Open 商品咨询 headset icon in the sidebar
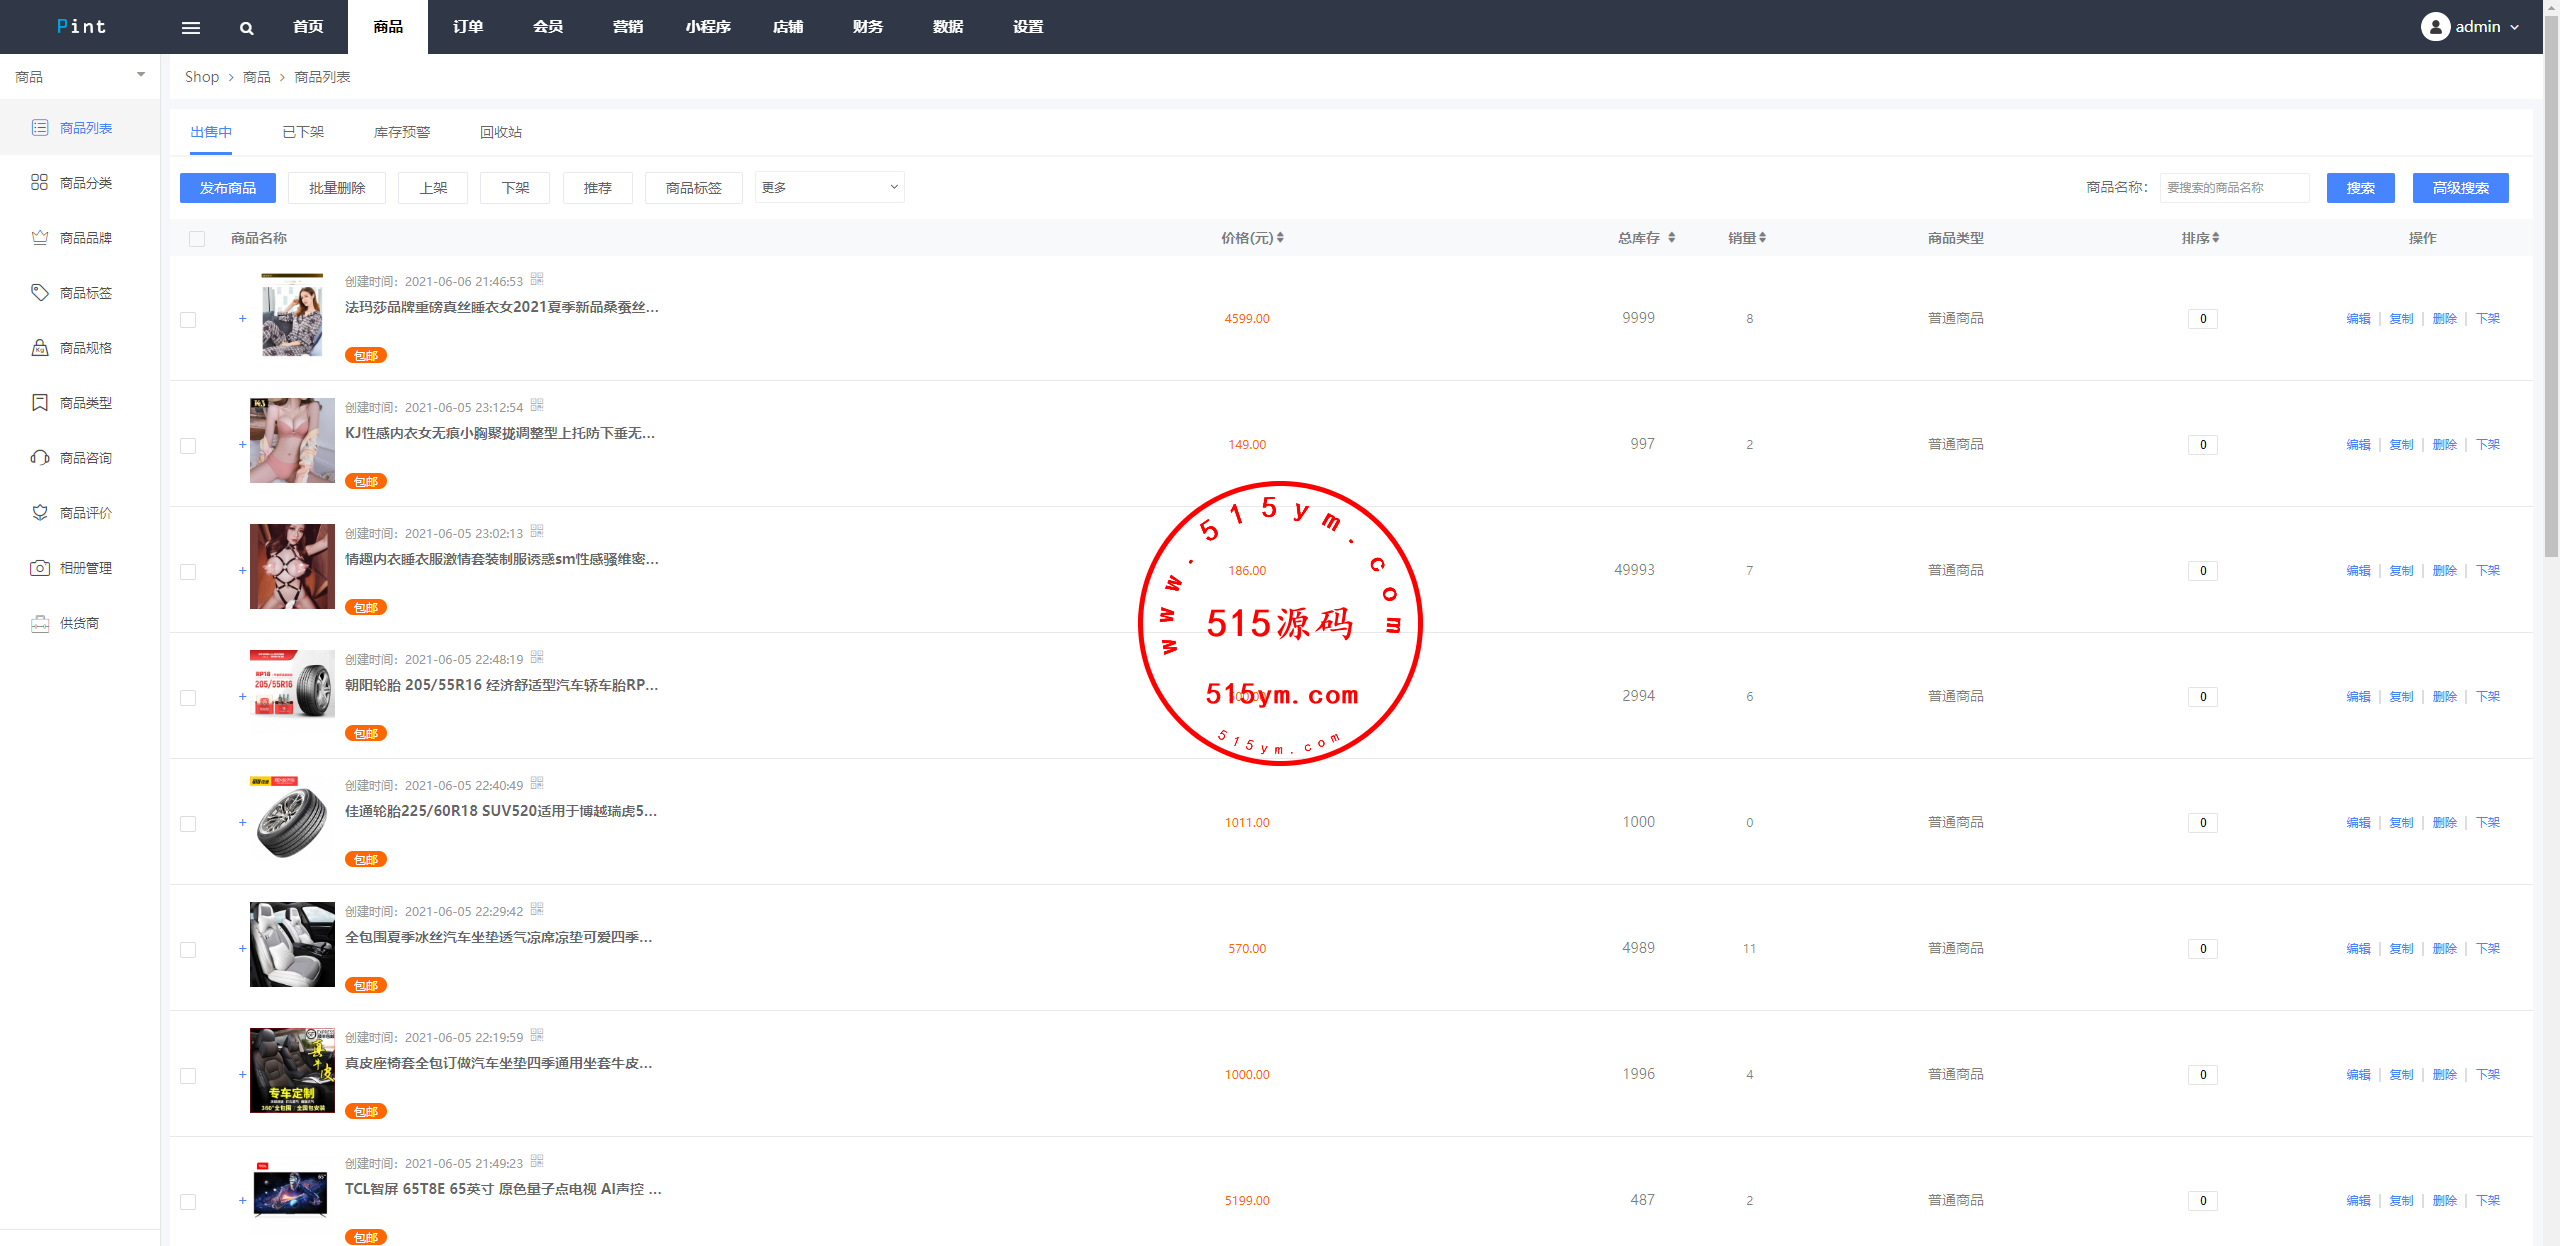This screenshot has height=1246, width=2560. click(x=40, y=457)
